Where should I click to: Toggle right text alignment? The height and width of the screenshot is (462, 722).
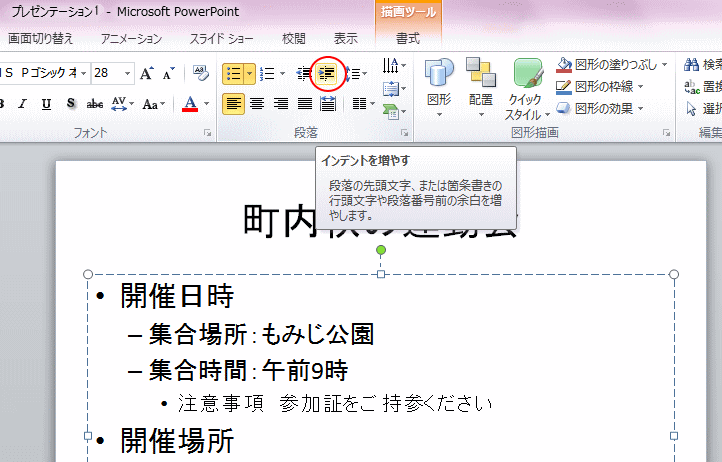tap(280, 104)
